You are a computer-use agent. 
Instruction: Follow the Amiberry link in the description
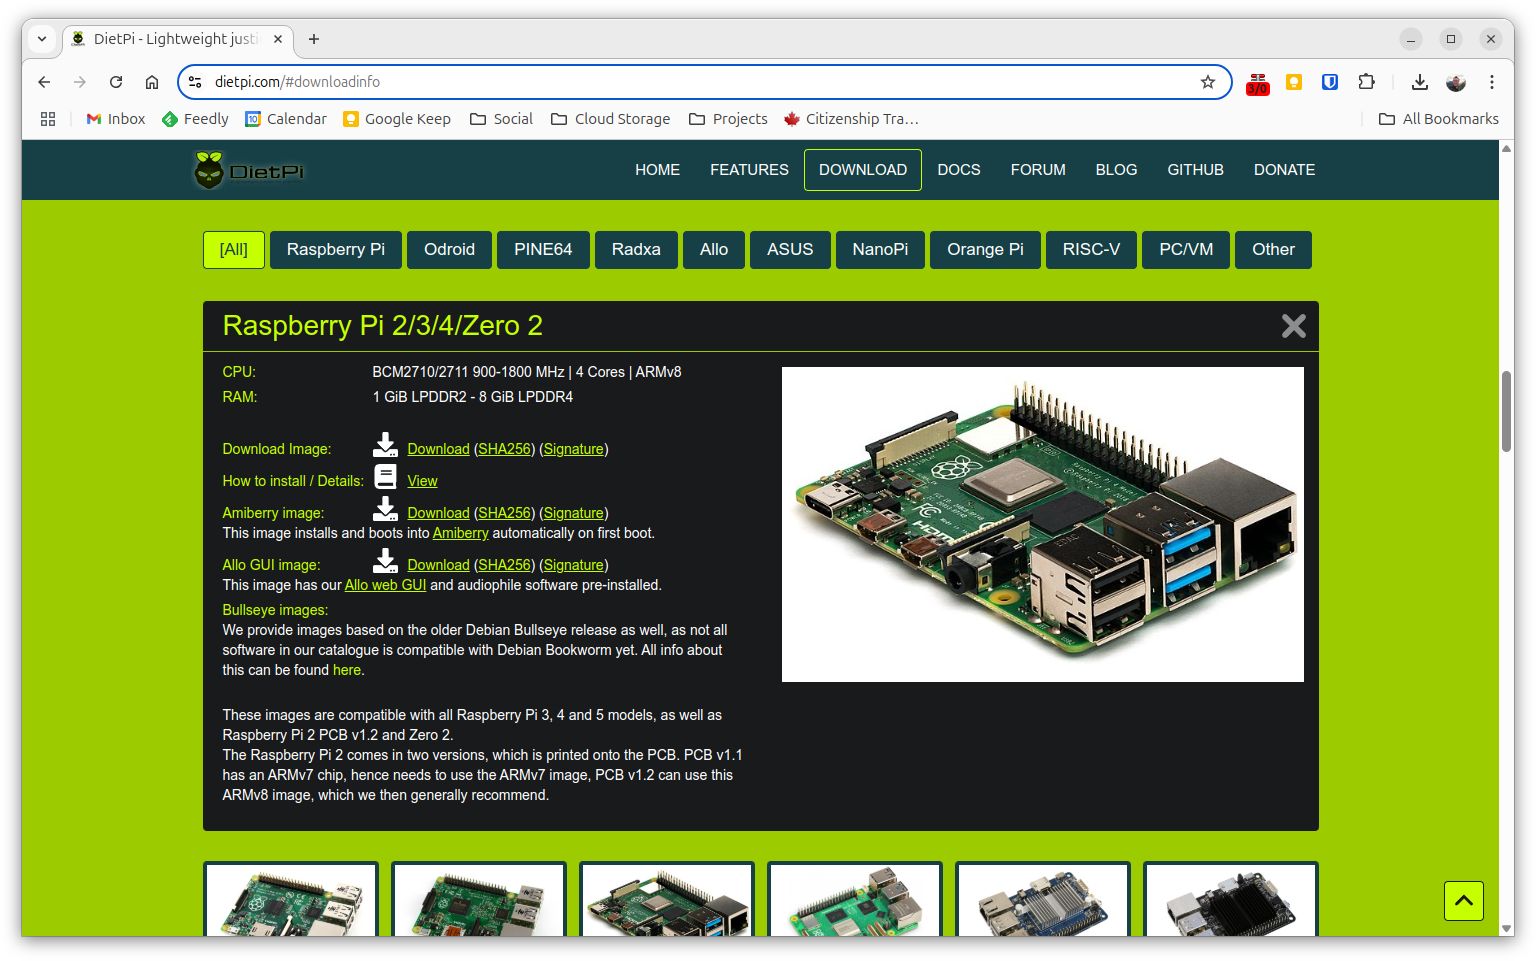(460, 533)
